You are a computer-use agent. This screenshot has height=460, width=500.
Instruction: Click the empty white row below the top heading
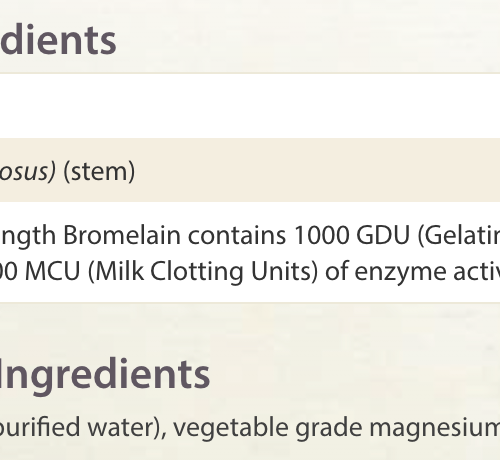point(250,106)
